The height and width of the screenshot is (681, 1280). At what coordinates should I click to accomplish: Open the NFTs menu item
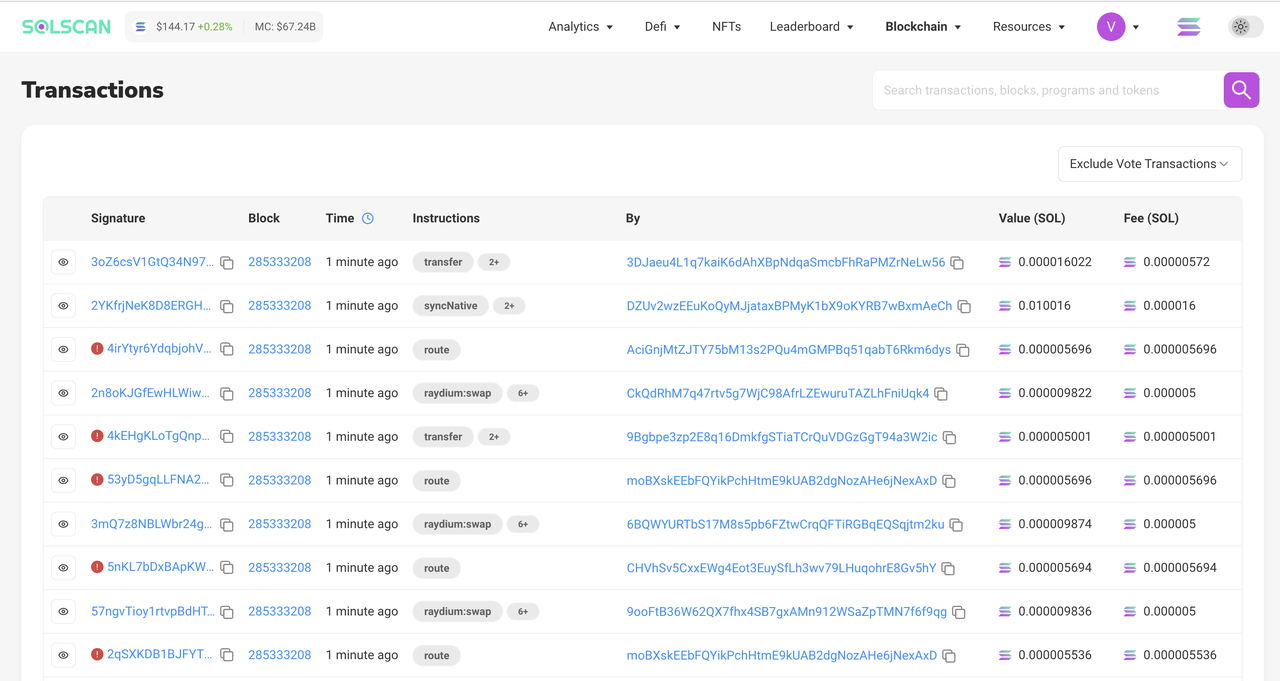pyautogui.click(x=726, y=27)
